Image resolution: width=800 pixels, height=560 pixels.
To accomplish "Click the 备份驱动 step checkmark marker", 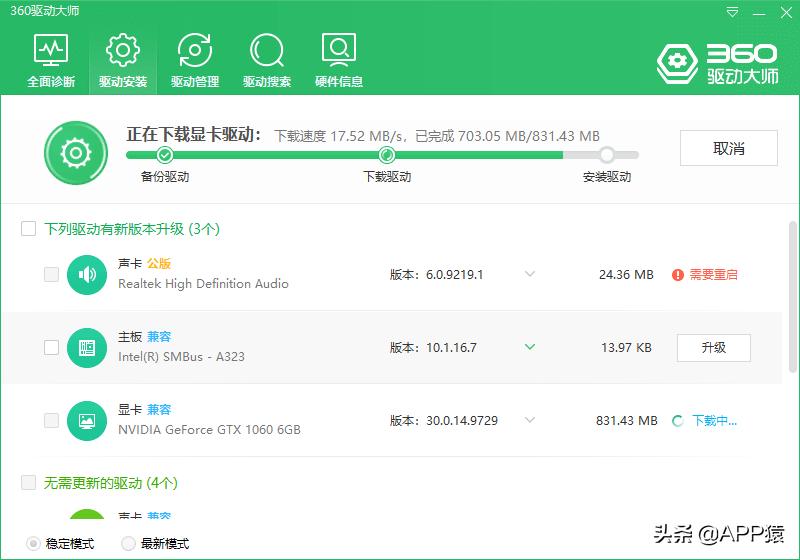I will click(164, 155).
